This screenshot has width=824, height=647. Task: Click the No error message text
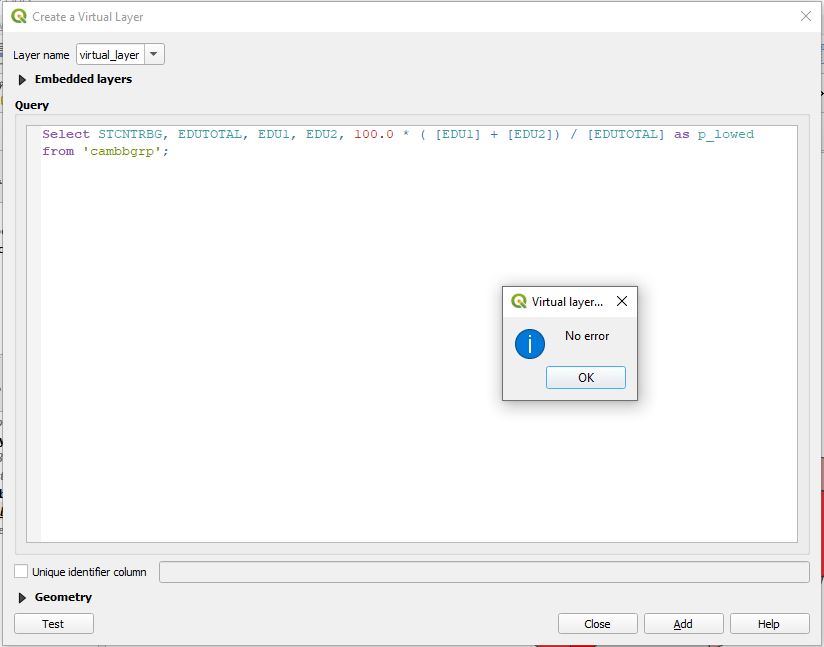click(x=586, y=336)
